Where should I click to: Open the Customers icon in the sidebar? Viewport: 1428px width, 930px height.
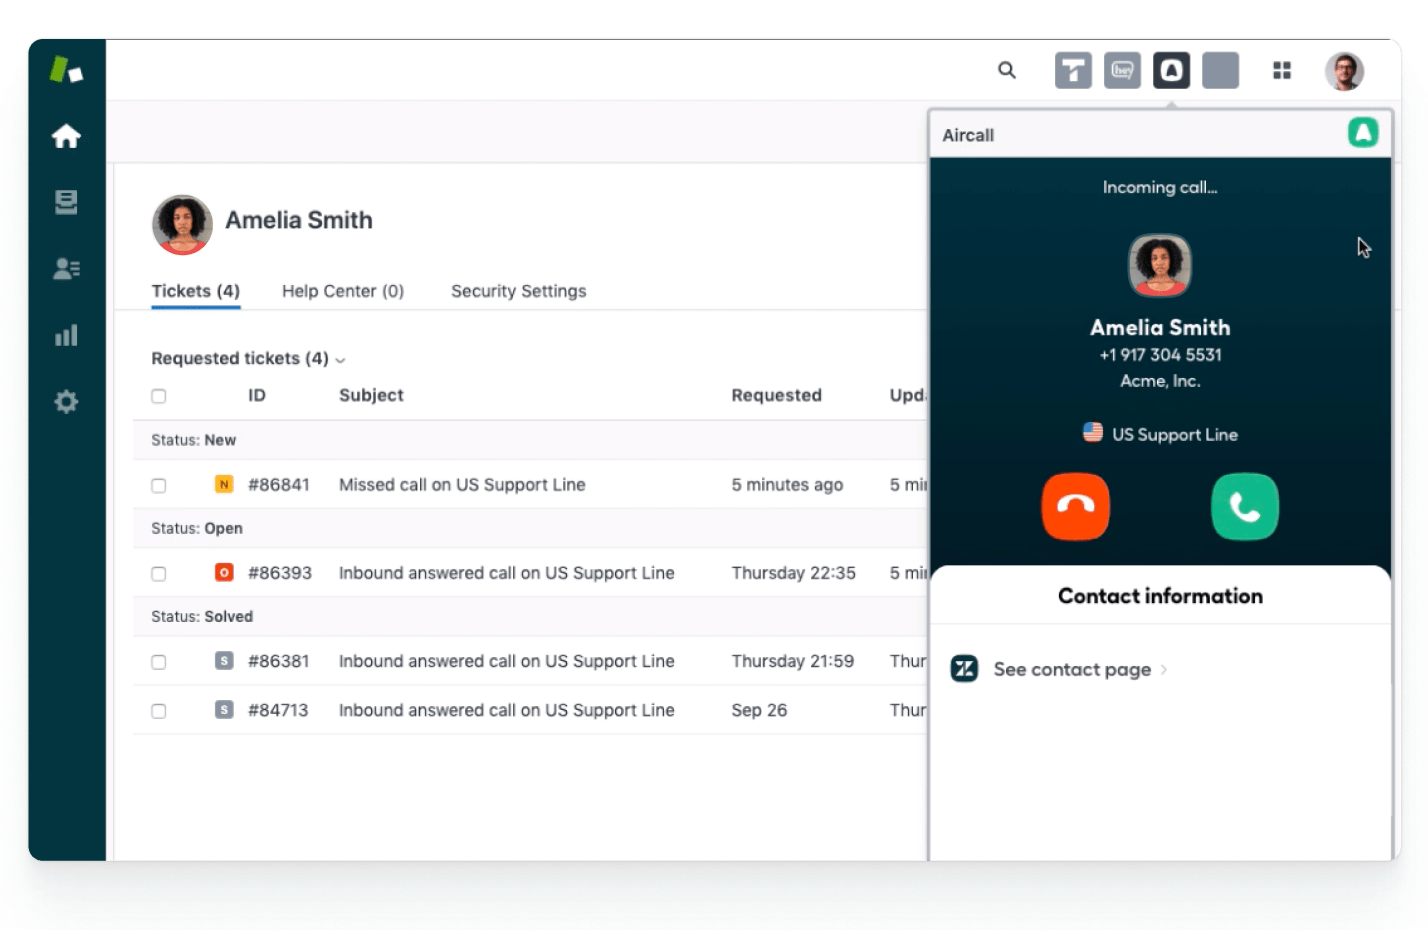pyautogui.click(x=66, y=268)
